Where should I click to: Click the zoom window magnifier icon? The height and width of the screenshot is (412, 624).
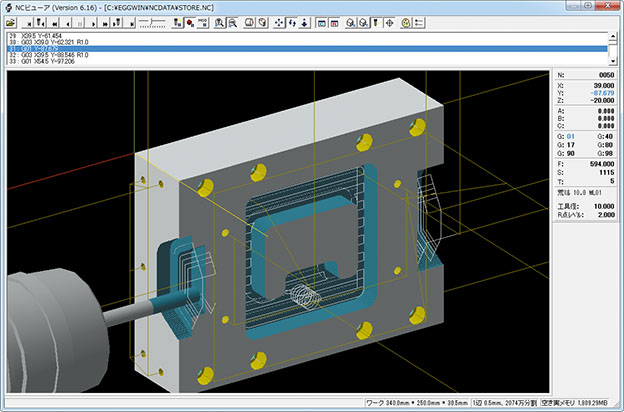point(232,20)
